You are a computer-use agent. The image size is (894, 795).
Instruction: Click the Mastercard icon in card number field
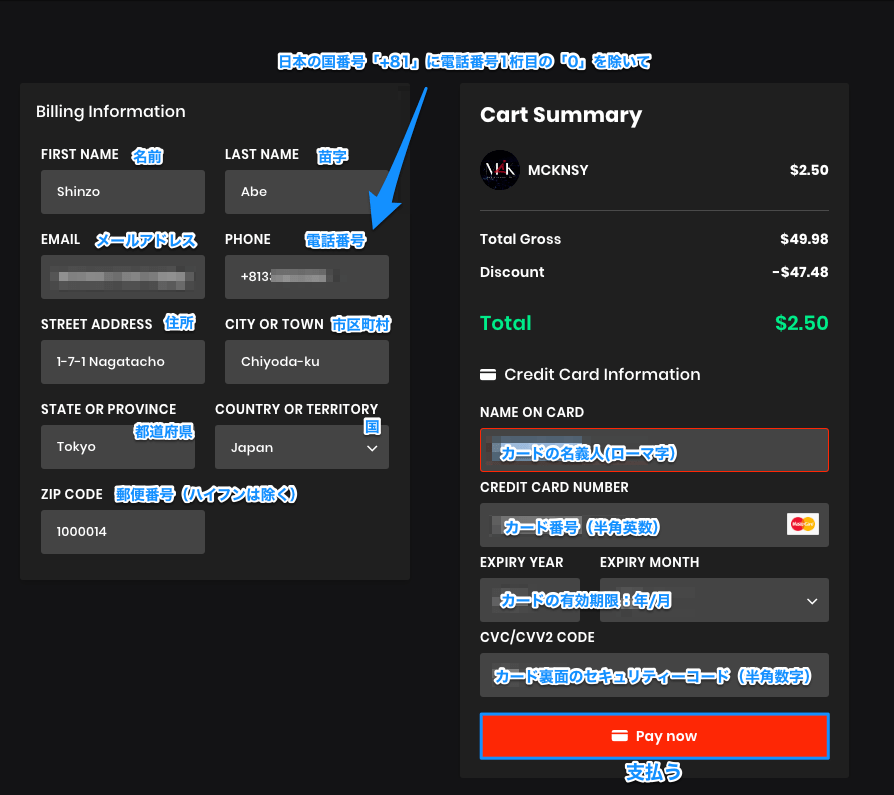click(802, 524)
